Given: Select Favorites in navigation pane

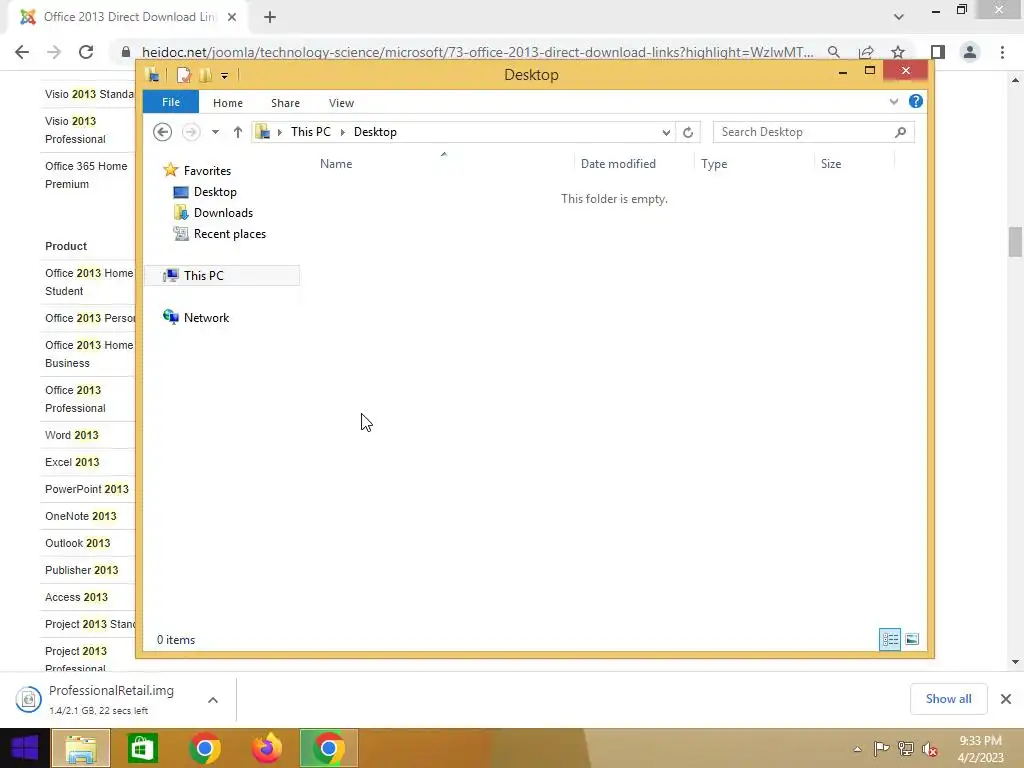Looking at the screenshot, I should (x=207, y=170).
